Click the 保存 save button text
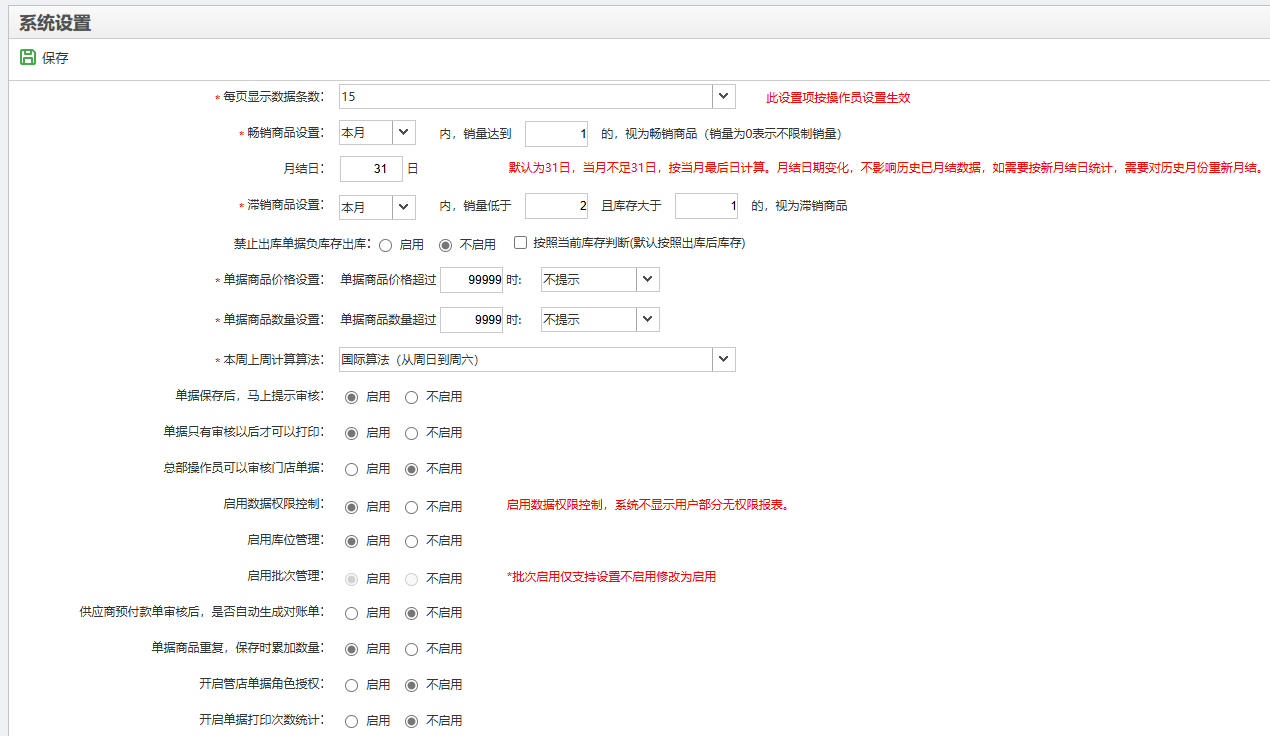 (55, 58)
